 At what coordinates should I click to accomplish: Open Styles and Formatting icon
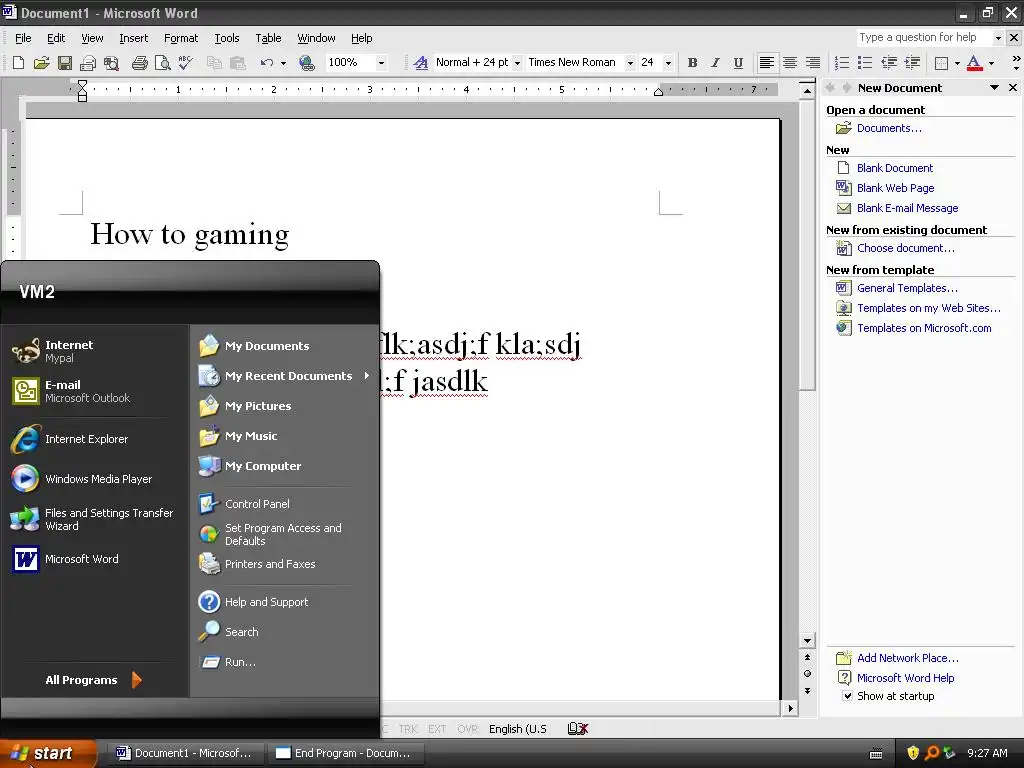tap(421, 63)
